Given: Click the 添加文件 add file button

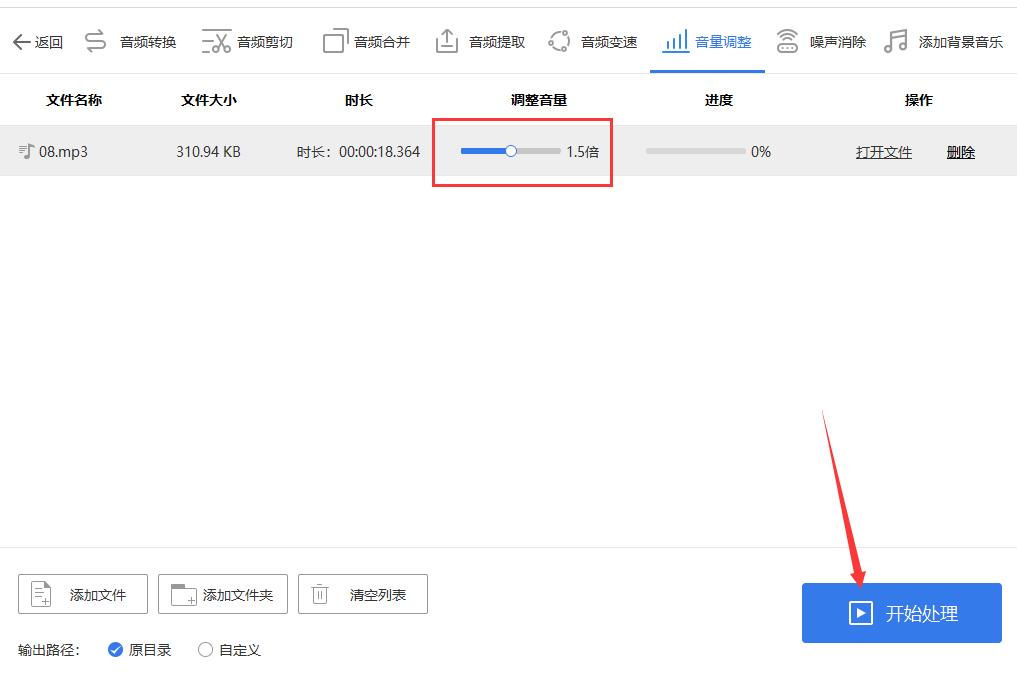Looking at the screenshot, I should point(81,593).
